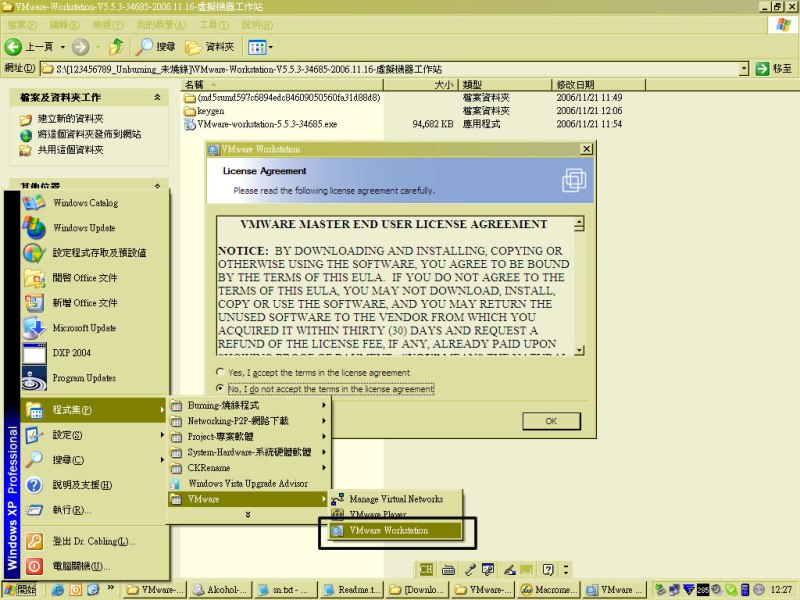Click the license text scroll down arrow
The height and width of the screenshot is (600, 800).
[579, 349]
